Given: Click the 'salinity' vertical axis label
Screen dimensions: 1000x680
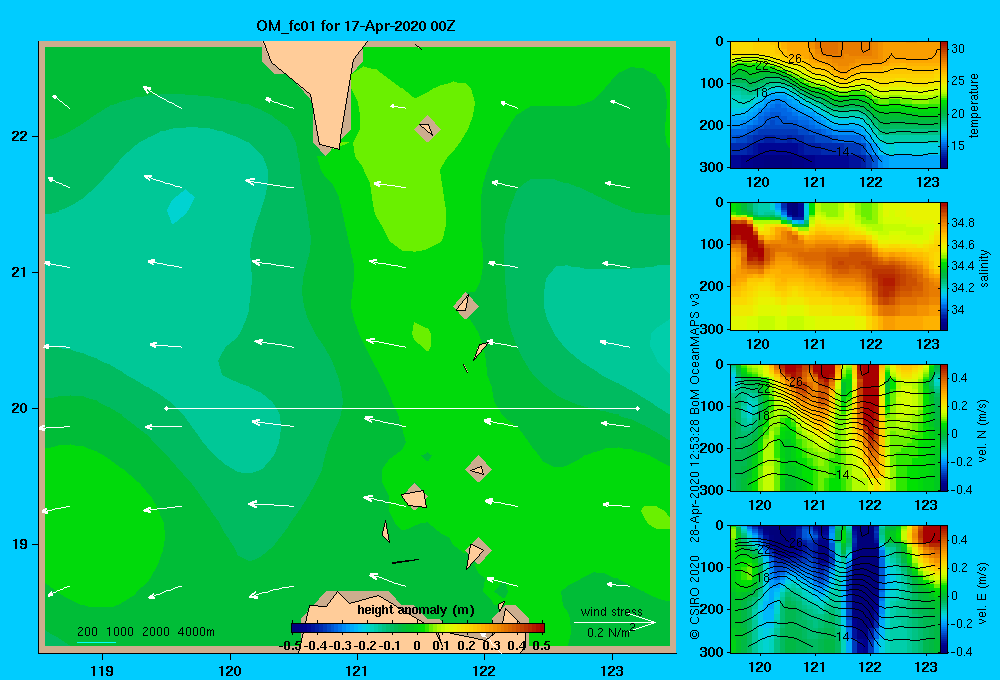Looking at the screenshot, I should pos(984,268).
